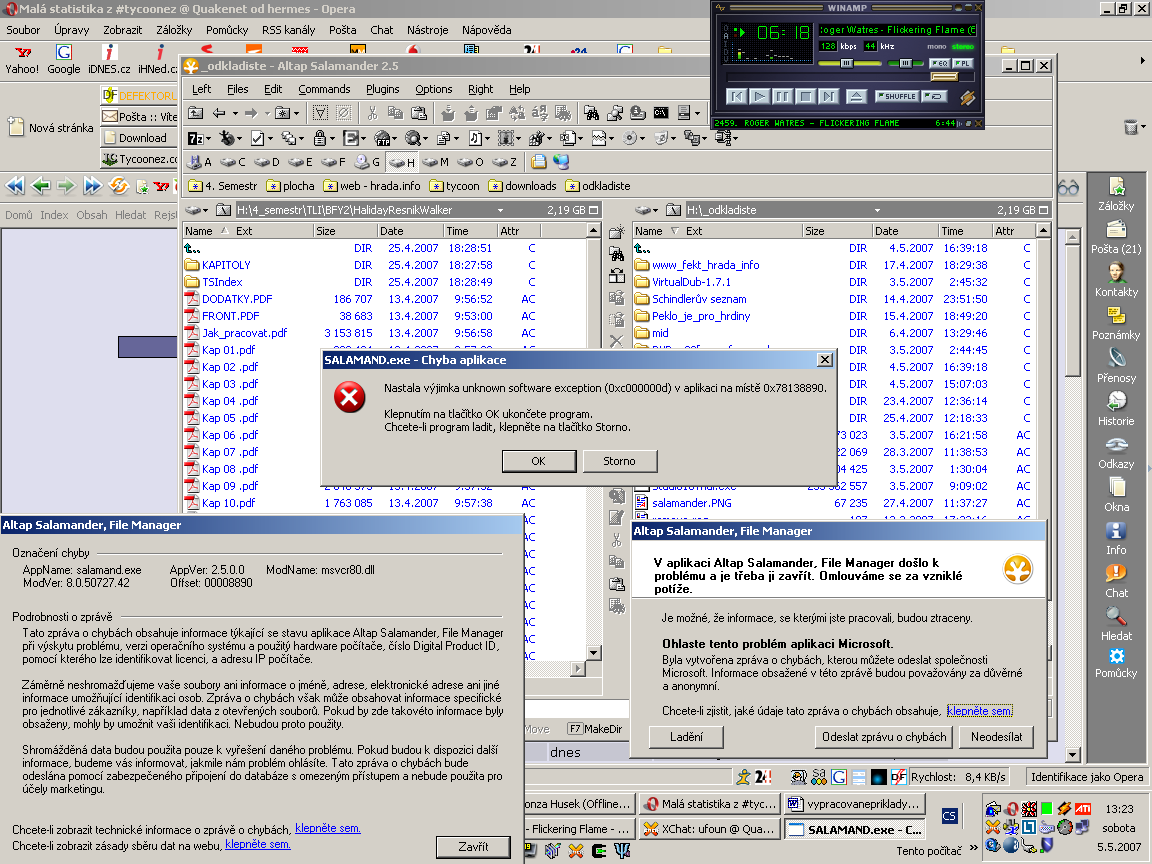This screenshot has height=864, width=1152.
Task: Click the Winamp eject button
Action: tap(855, 96)
